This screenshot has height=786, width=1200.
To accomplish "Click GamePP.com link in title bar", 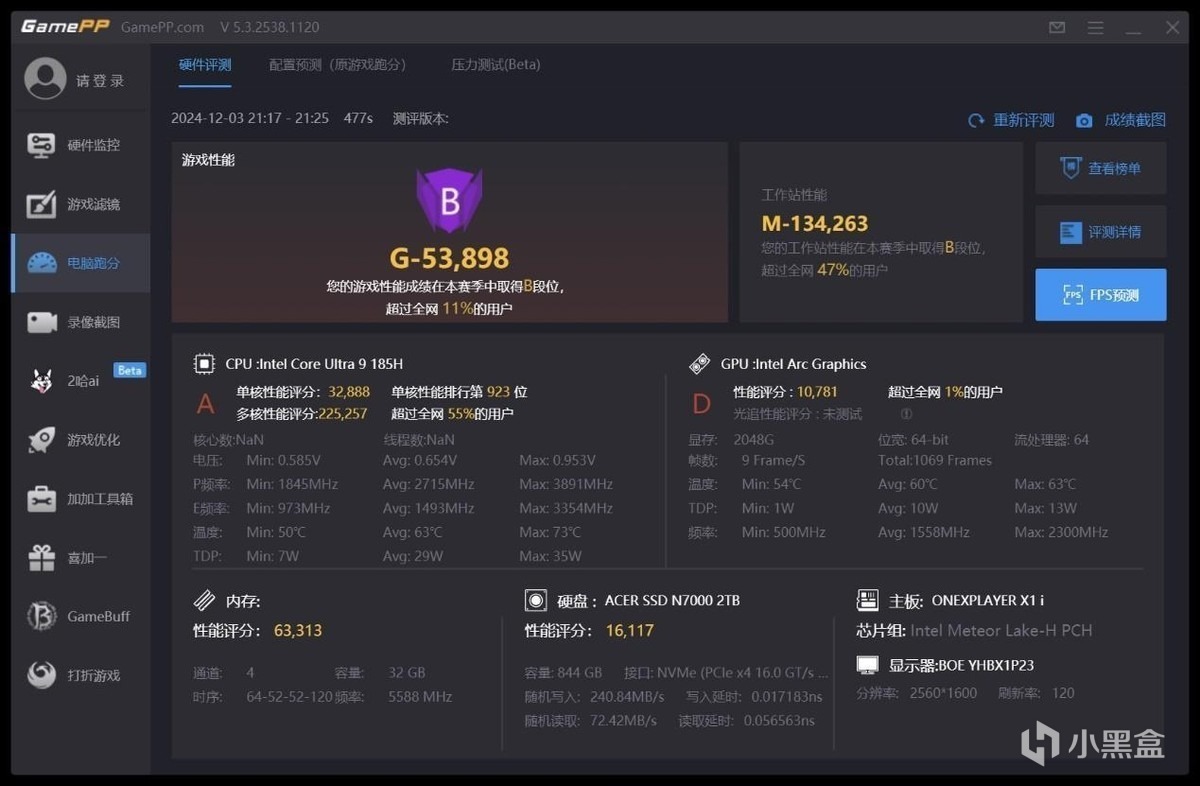I will pyautogui.click(x=163, y=27).
